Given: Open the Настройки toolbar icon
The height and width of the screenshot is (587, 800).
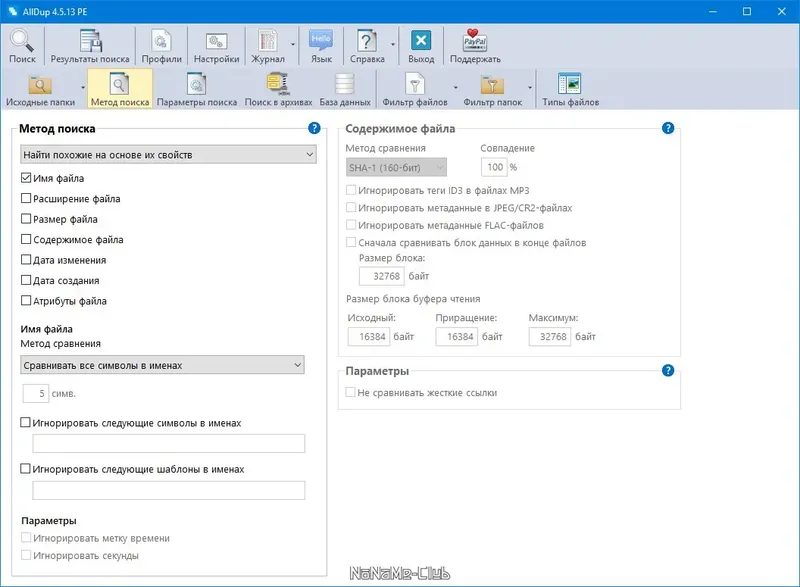Looking at the screenshot, I should point(216,42).
